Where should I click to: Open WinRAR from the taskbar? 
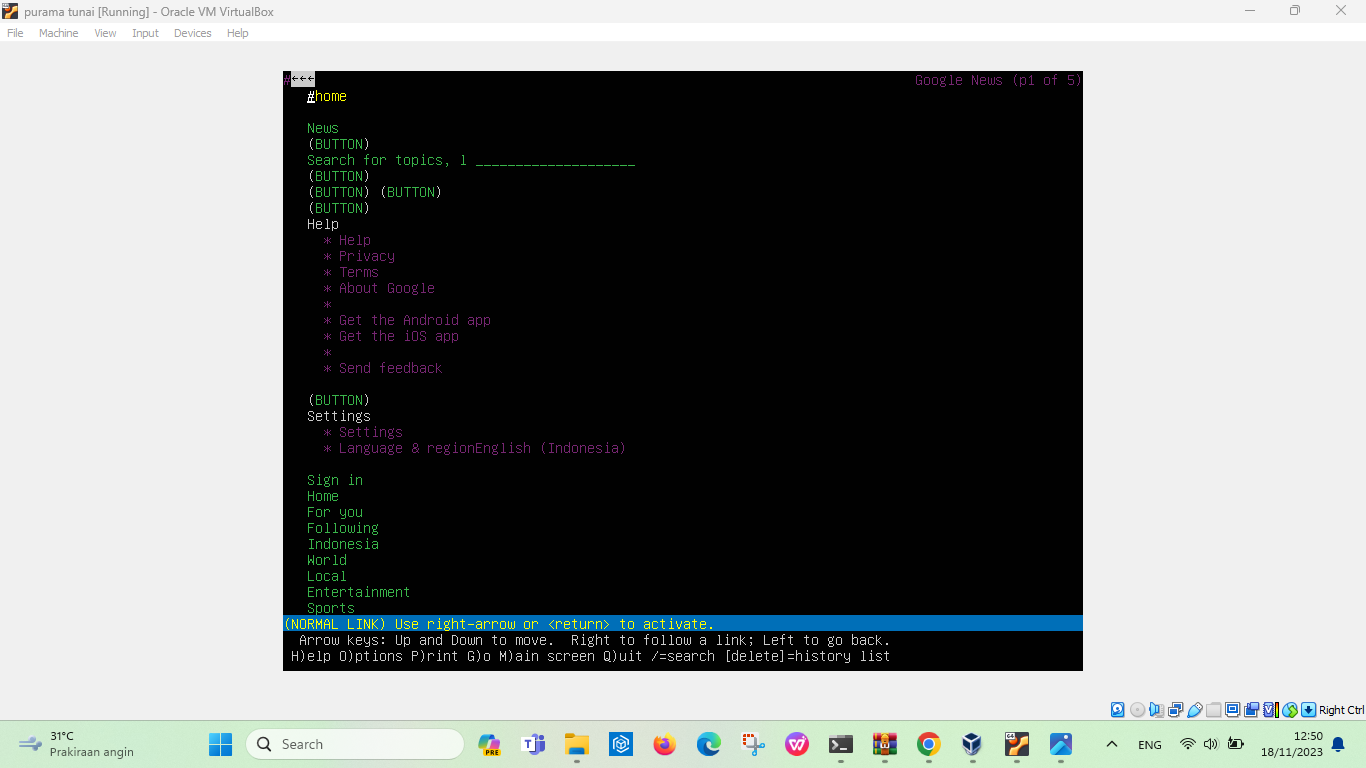tap(885, 744)
